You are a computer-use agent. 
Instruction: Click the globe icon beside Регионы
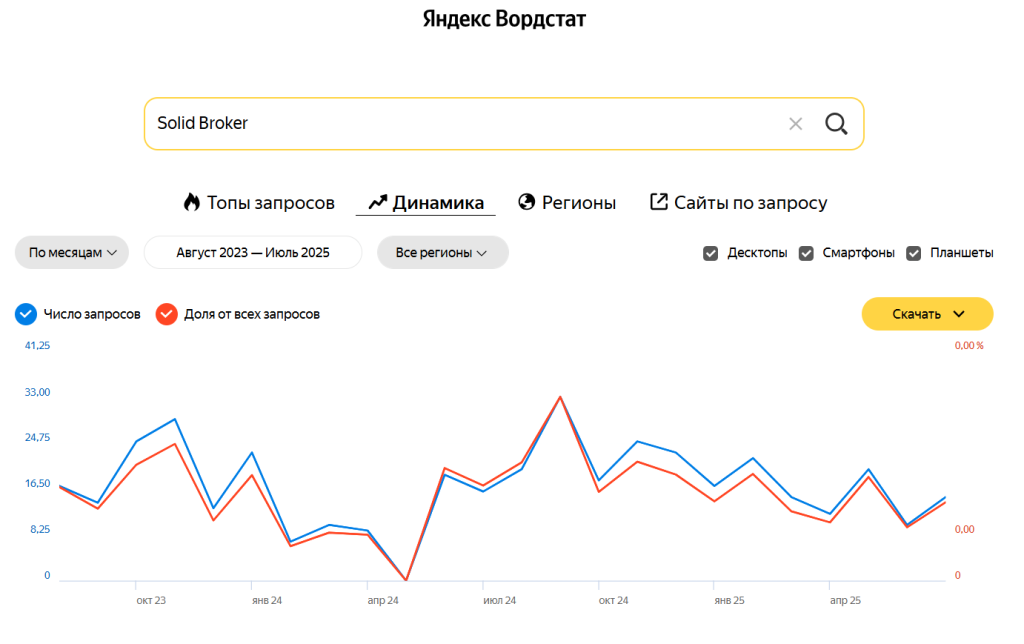click(x=527, y=202)
